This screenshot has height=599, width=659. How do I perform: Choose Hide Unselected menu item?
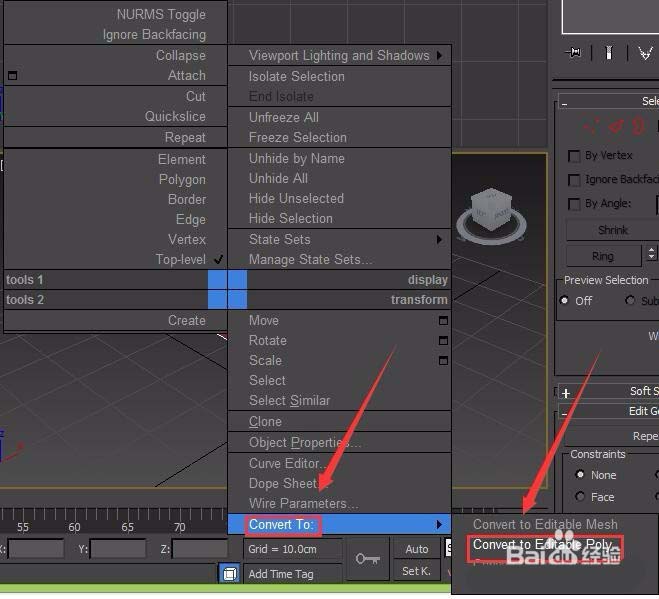pyautogui.click(x=296, y=198)
